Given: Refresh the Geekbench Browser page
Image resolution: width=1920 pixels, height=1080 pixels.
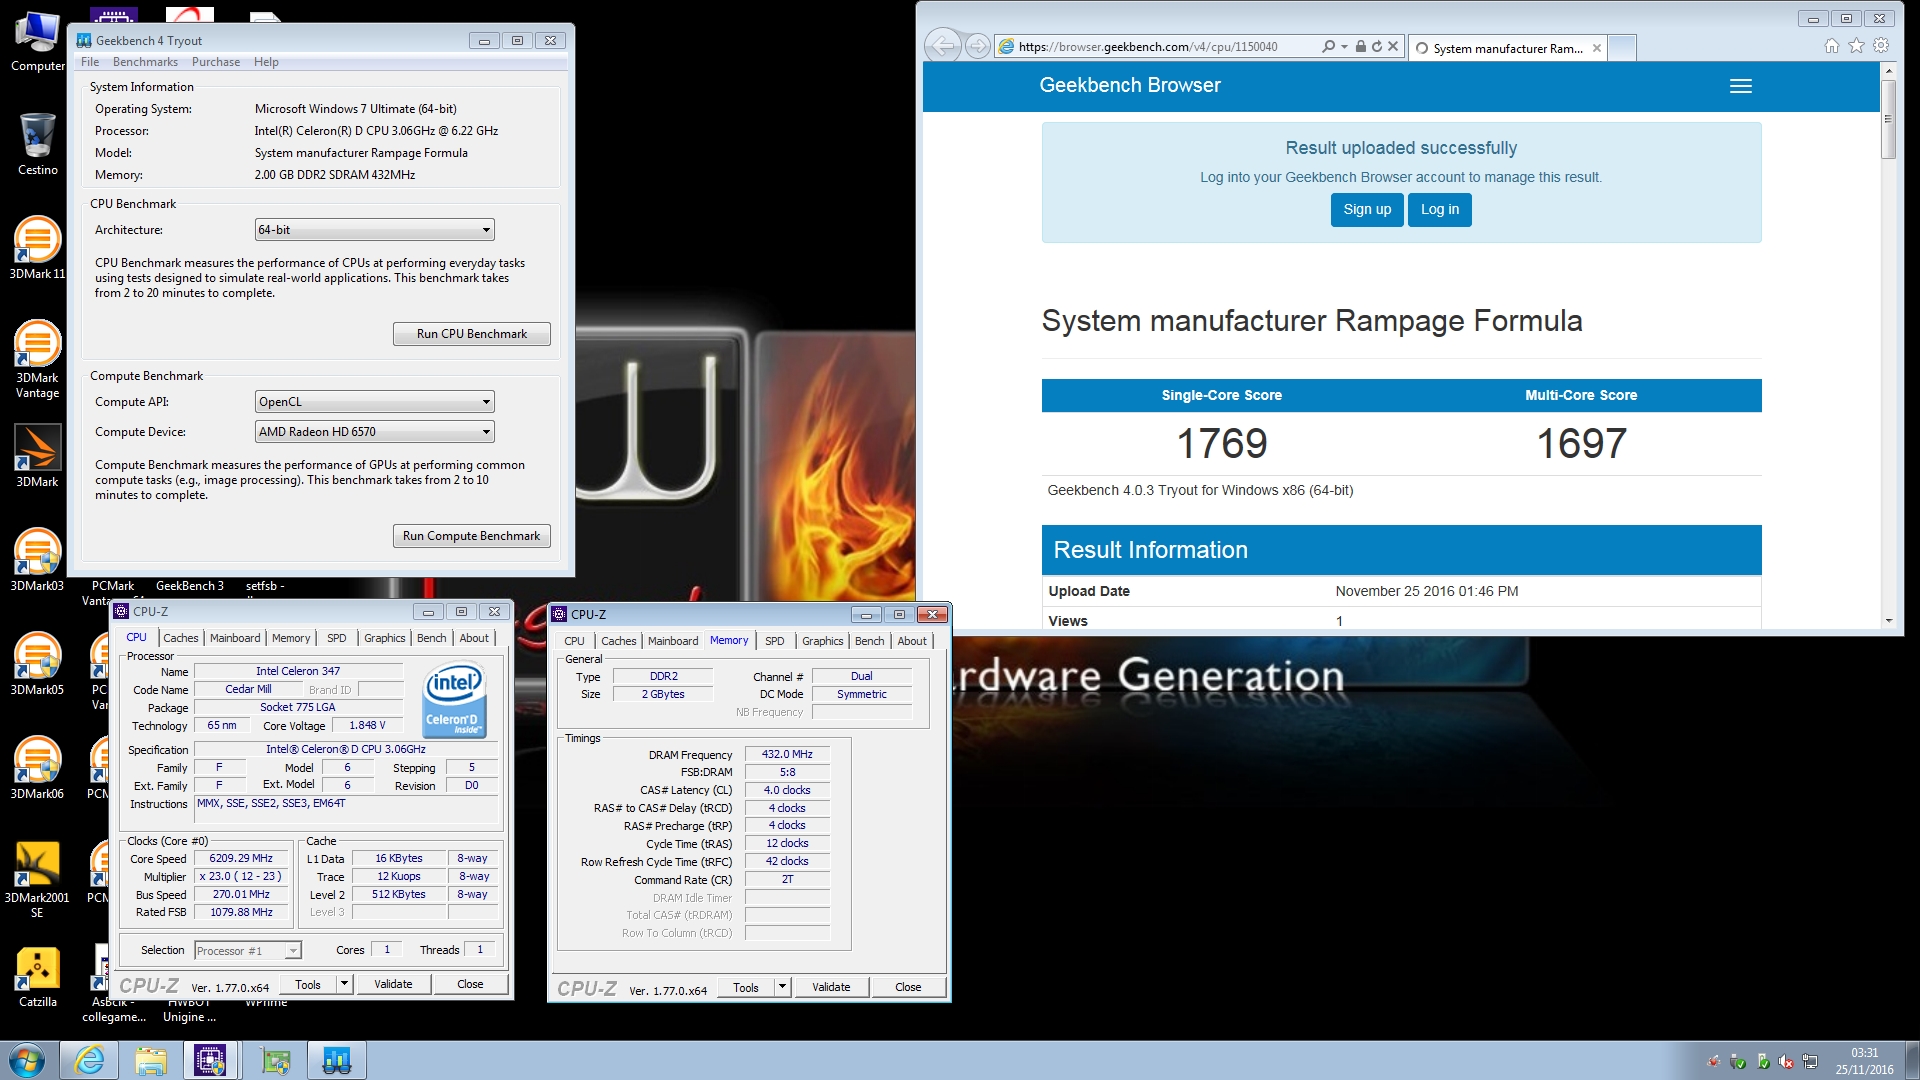Looking at the screenshot, I should (x=1377, y=46).
